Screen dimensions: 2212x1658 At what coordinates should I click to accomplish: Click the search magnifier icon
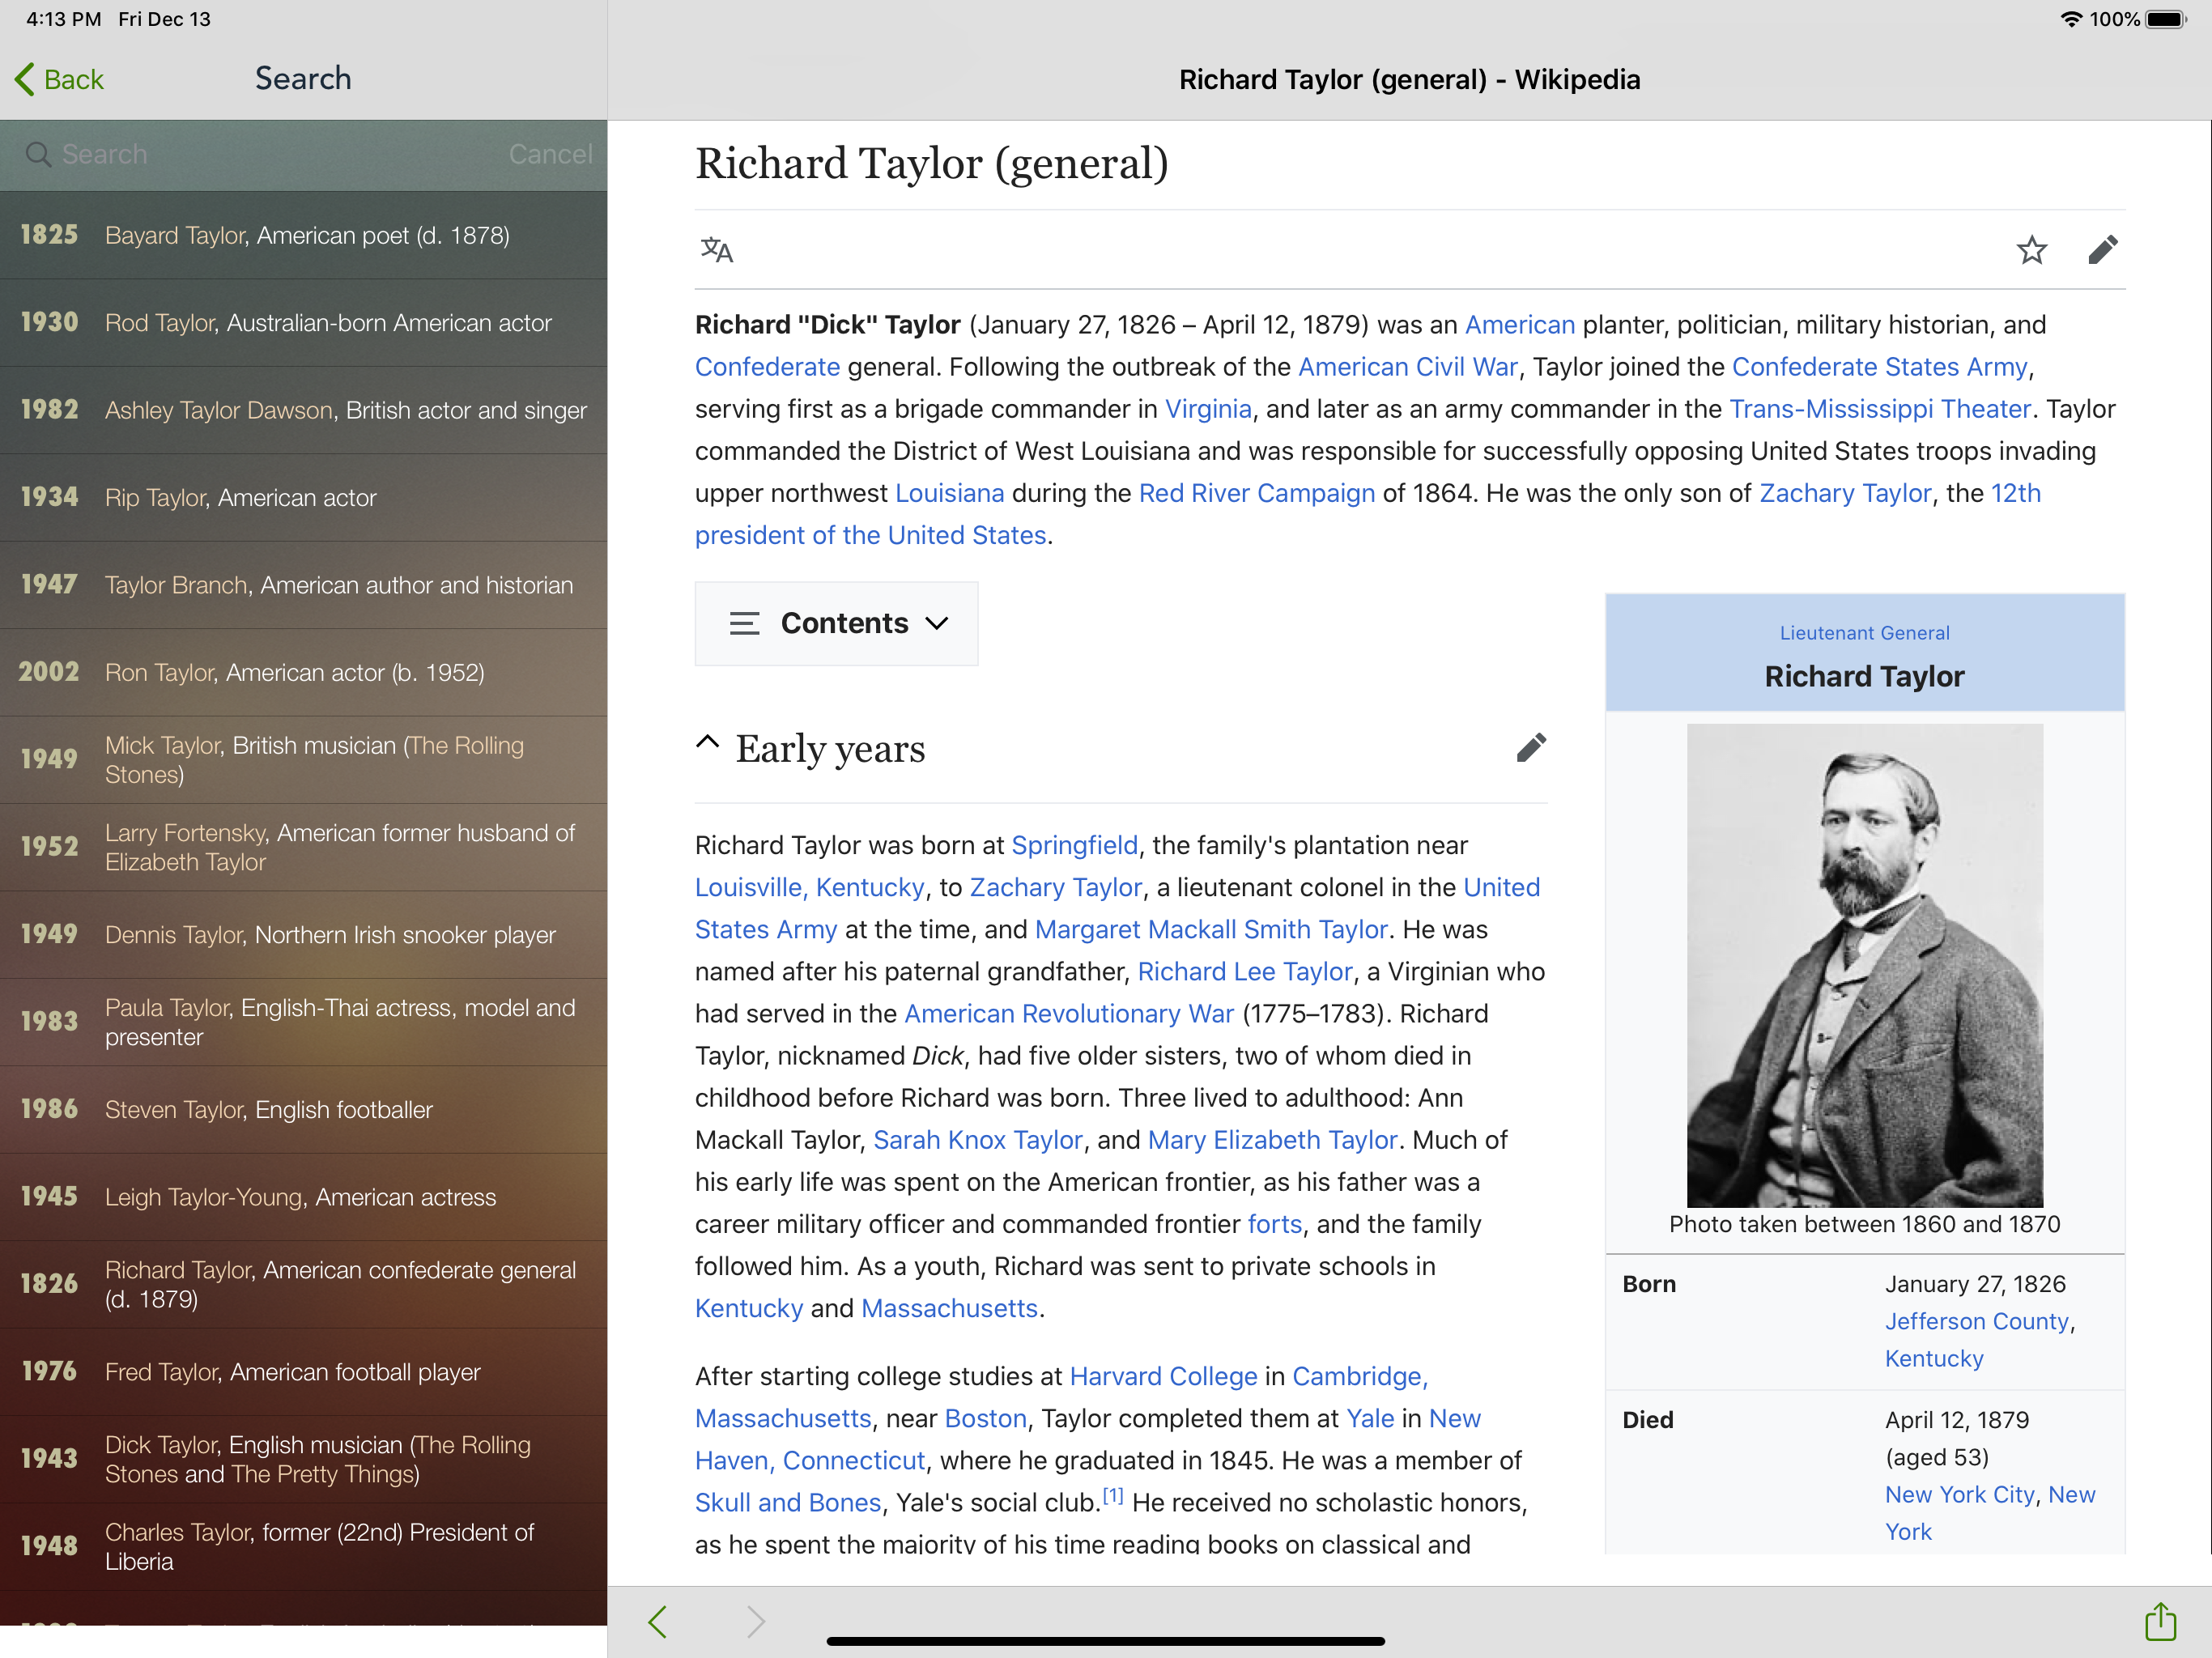coord(38,154)
